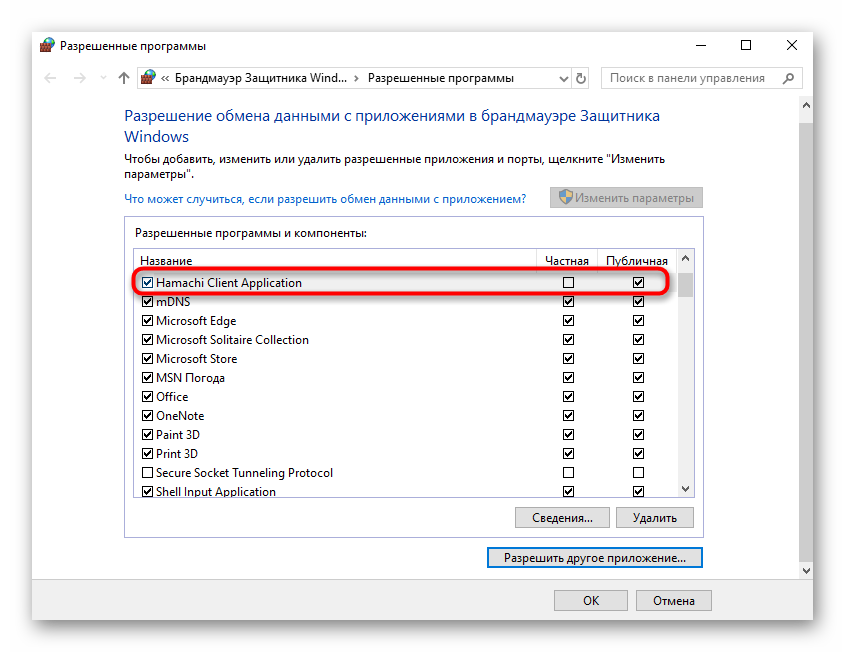The width and height of the screenshot is (845, 652).
Task: Click the programs list vertical scrollbar thumb
Action: pyautogui.click(x=686, y=286)
